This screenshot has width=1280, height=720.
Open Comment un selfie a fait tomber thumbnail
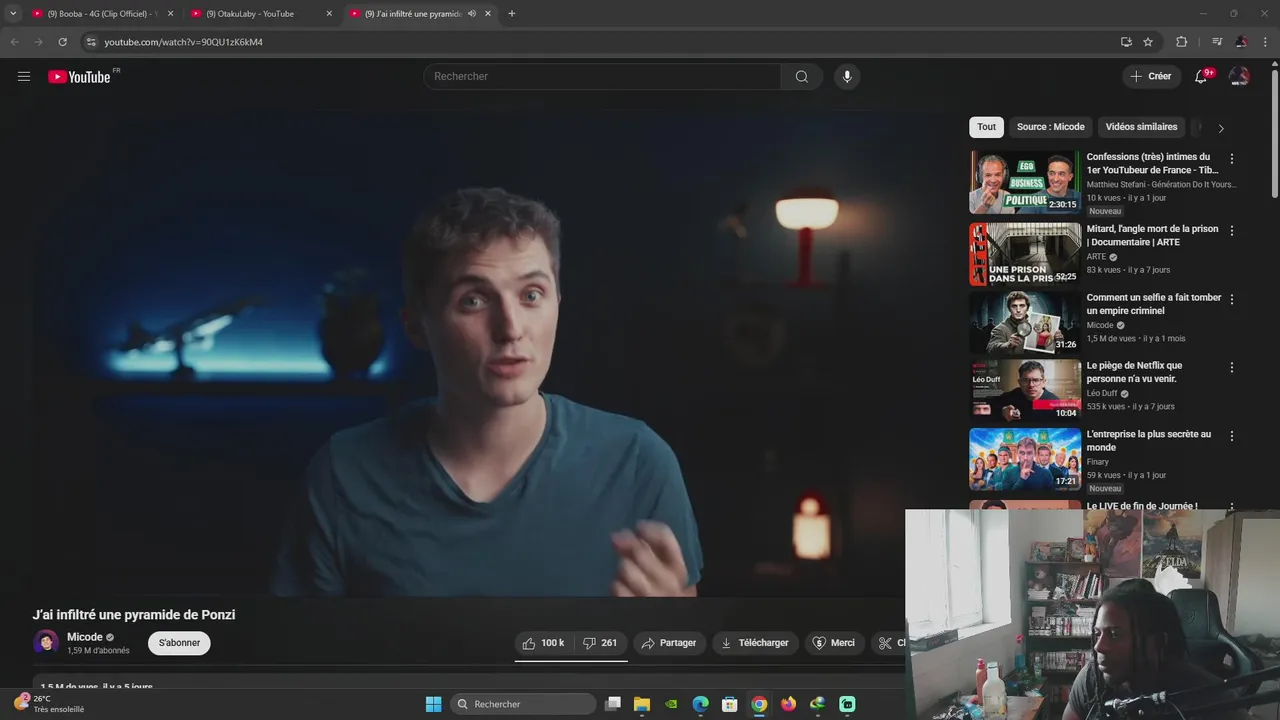pyautogui.click(x=1025, y=321)
